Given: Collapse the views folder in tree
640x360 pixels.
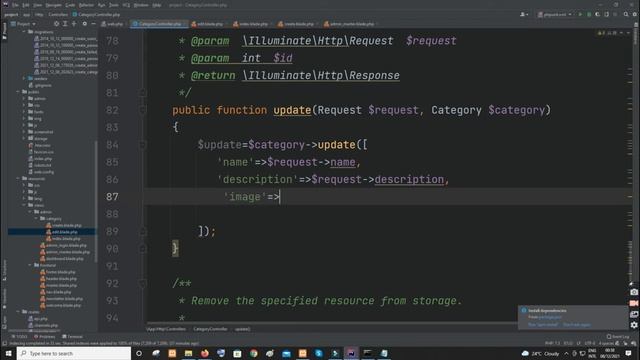Looking at the screenshot, I should 24,205.
